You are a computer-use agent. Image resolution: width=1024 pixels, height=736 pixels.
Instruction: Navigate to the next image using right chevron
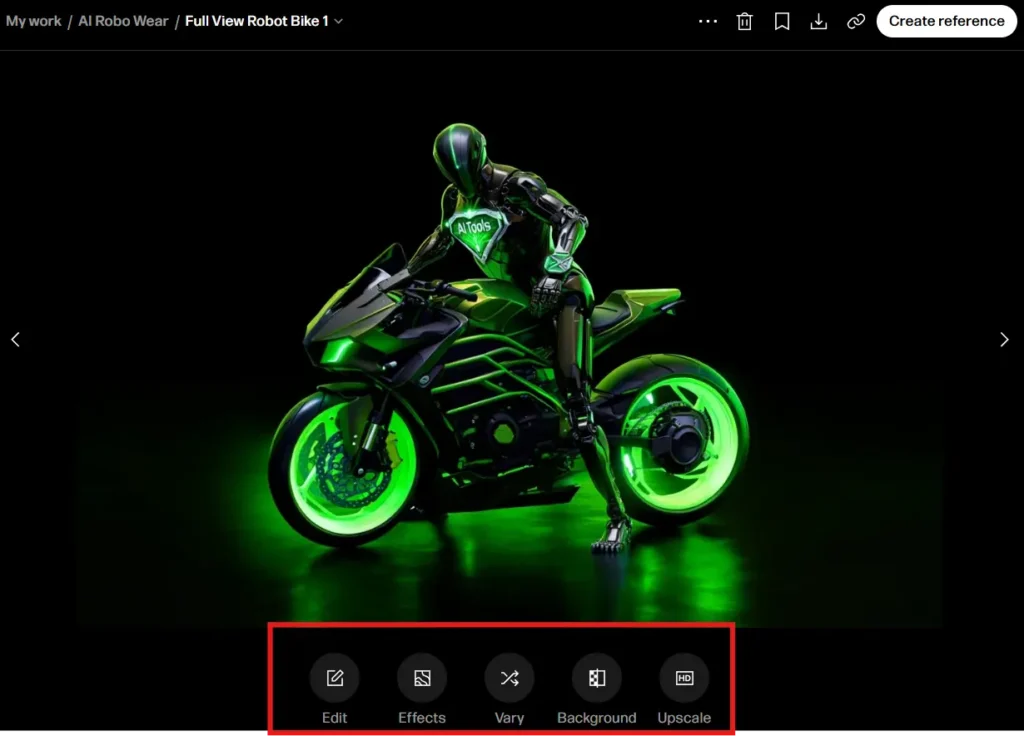tap(1004, 339)
